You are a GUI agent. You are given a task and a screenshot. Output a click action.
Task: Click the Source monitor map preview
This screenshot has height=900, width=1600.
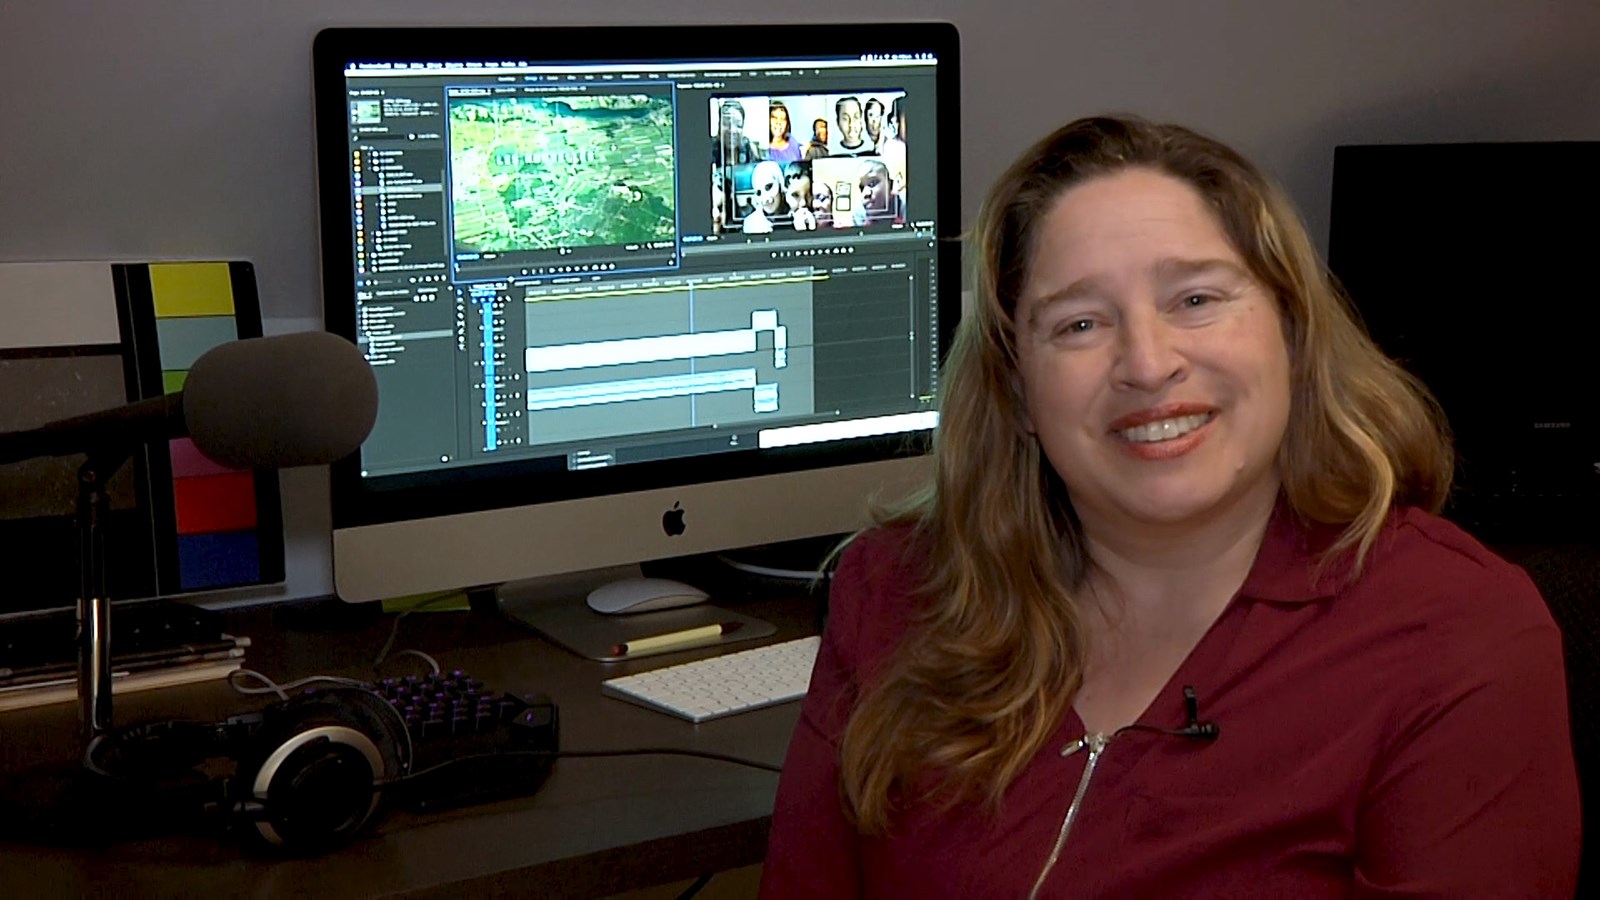coord(562,172)
